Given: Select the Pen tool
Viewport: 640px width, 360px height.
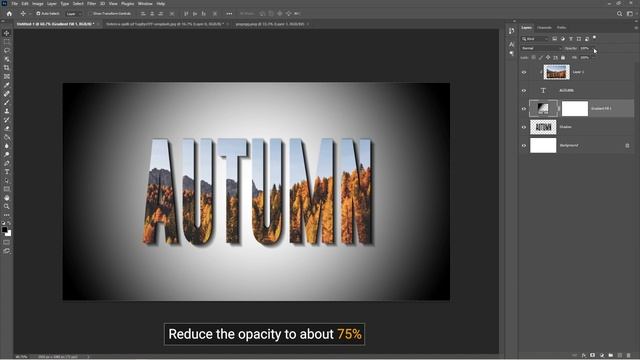Looking at the screenshot, I should click(x=7, y=163).
